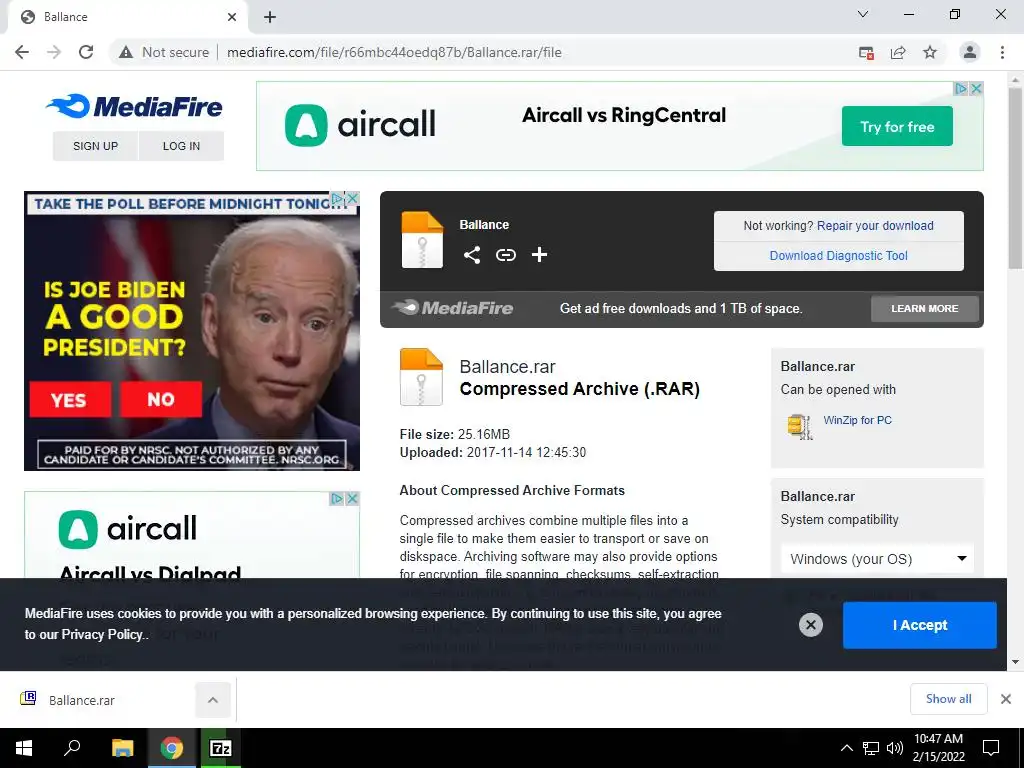This screenshot has height=768, width=1024.
Task: Click NO on the Biden poll ad
Action: pyautogui.click(x=161, y=399)
